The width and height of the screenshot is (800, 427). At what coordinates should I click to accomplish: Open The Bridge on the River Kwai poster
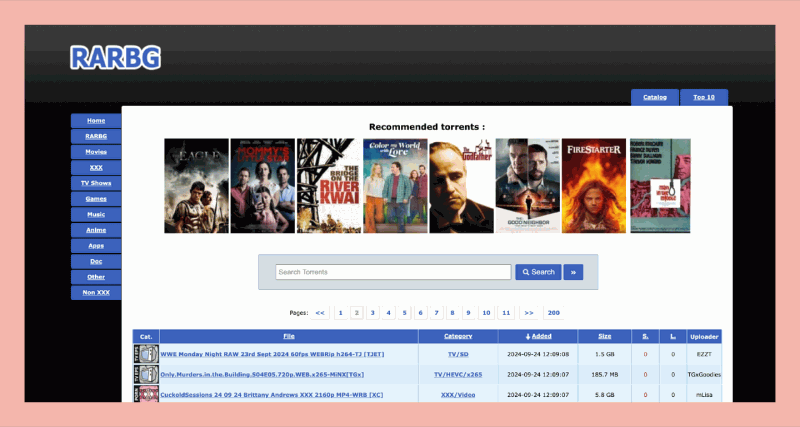[329, 186]
